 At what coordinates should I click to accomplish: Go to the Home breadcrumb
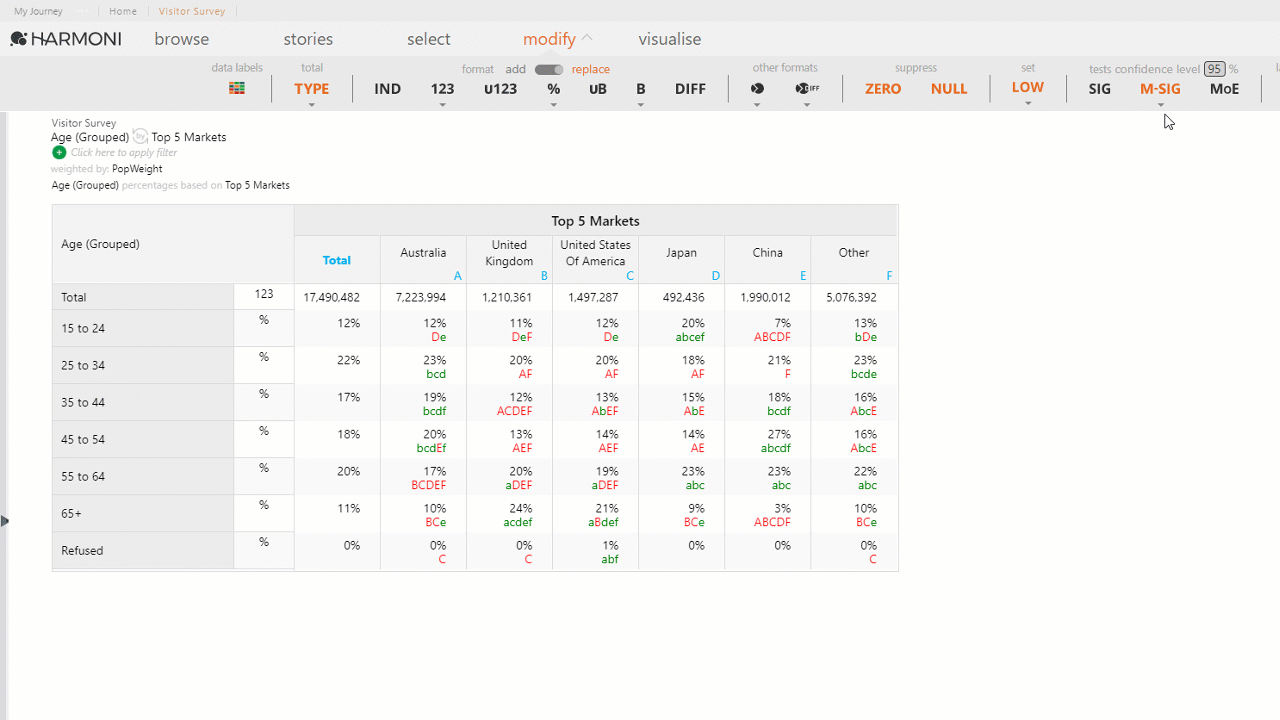[123, 11]
